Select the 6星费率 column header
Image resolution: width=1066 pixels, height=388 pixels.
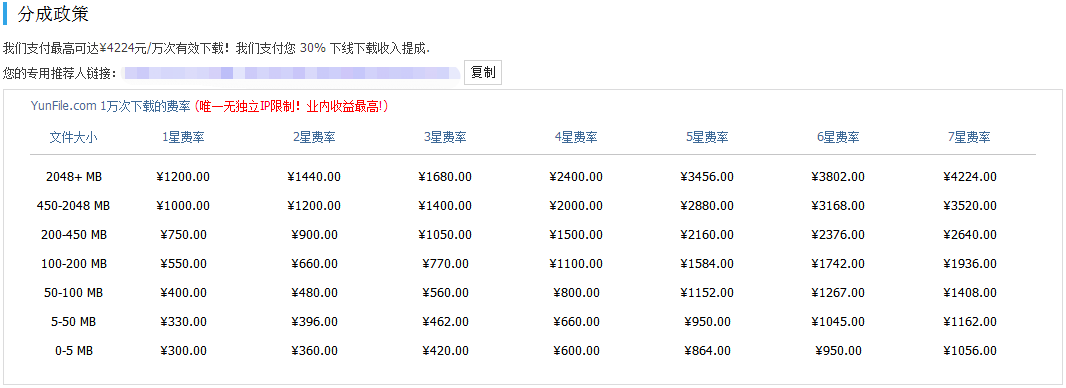click(x=838, y=137)
